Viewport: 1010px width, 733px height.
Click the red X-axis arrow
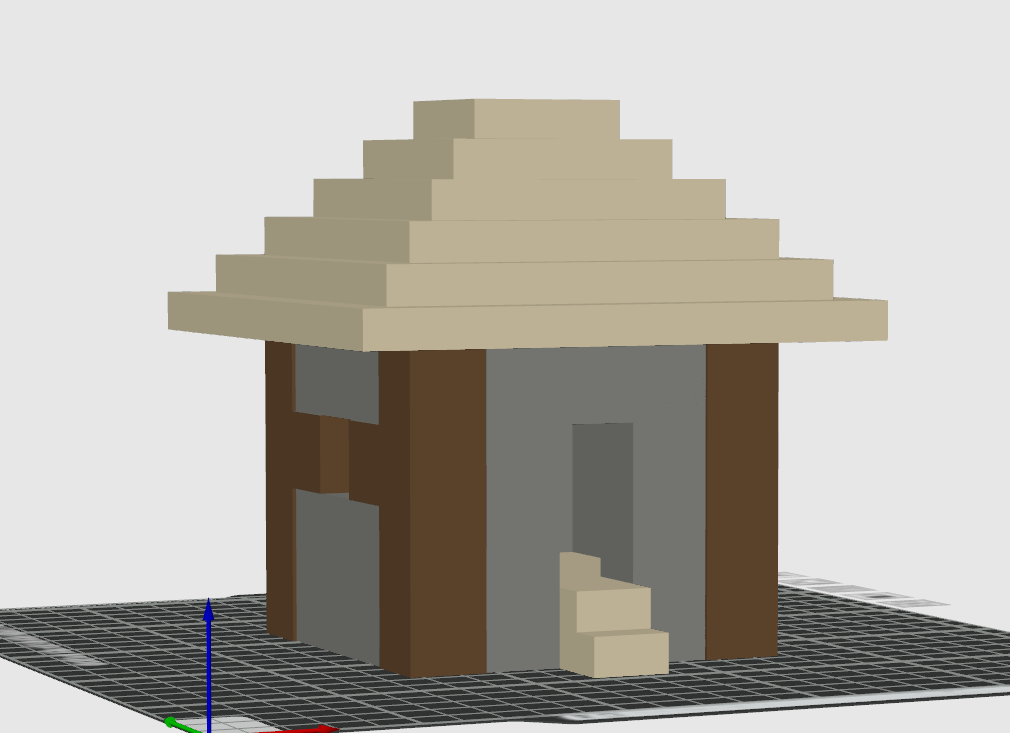(x=296, y=730)
